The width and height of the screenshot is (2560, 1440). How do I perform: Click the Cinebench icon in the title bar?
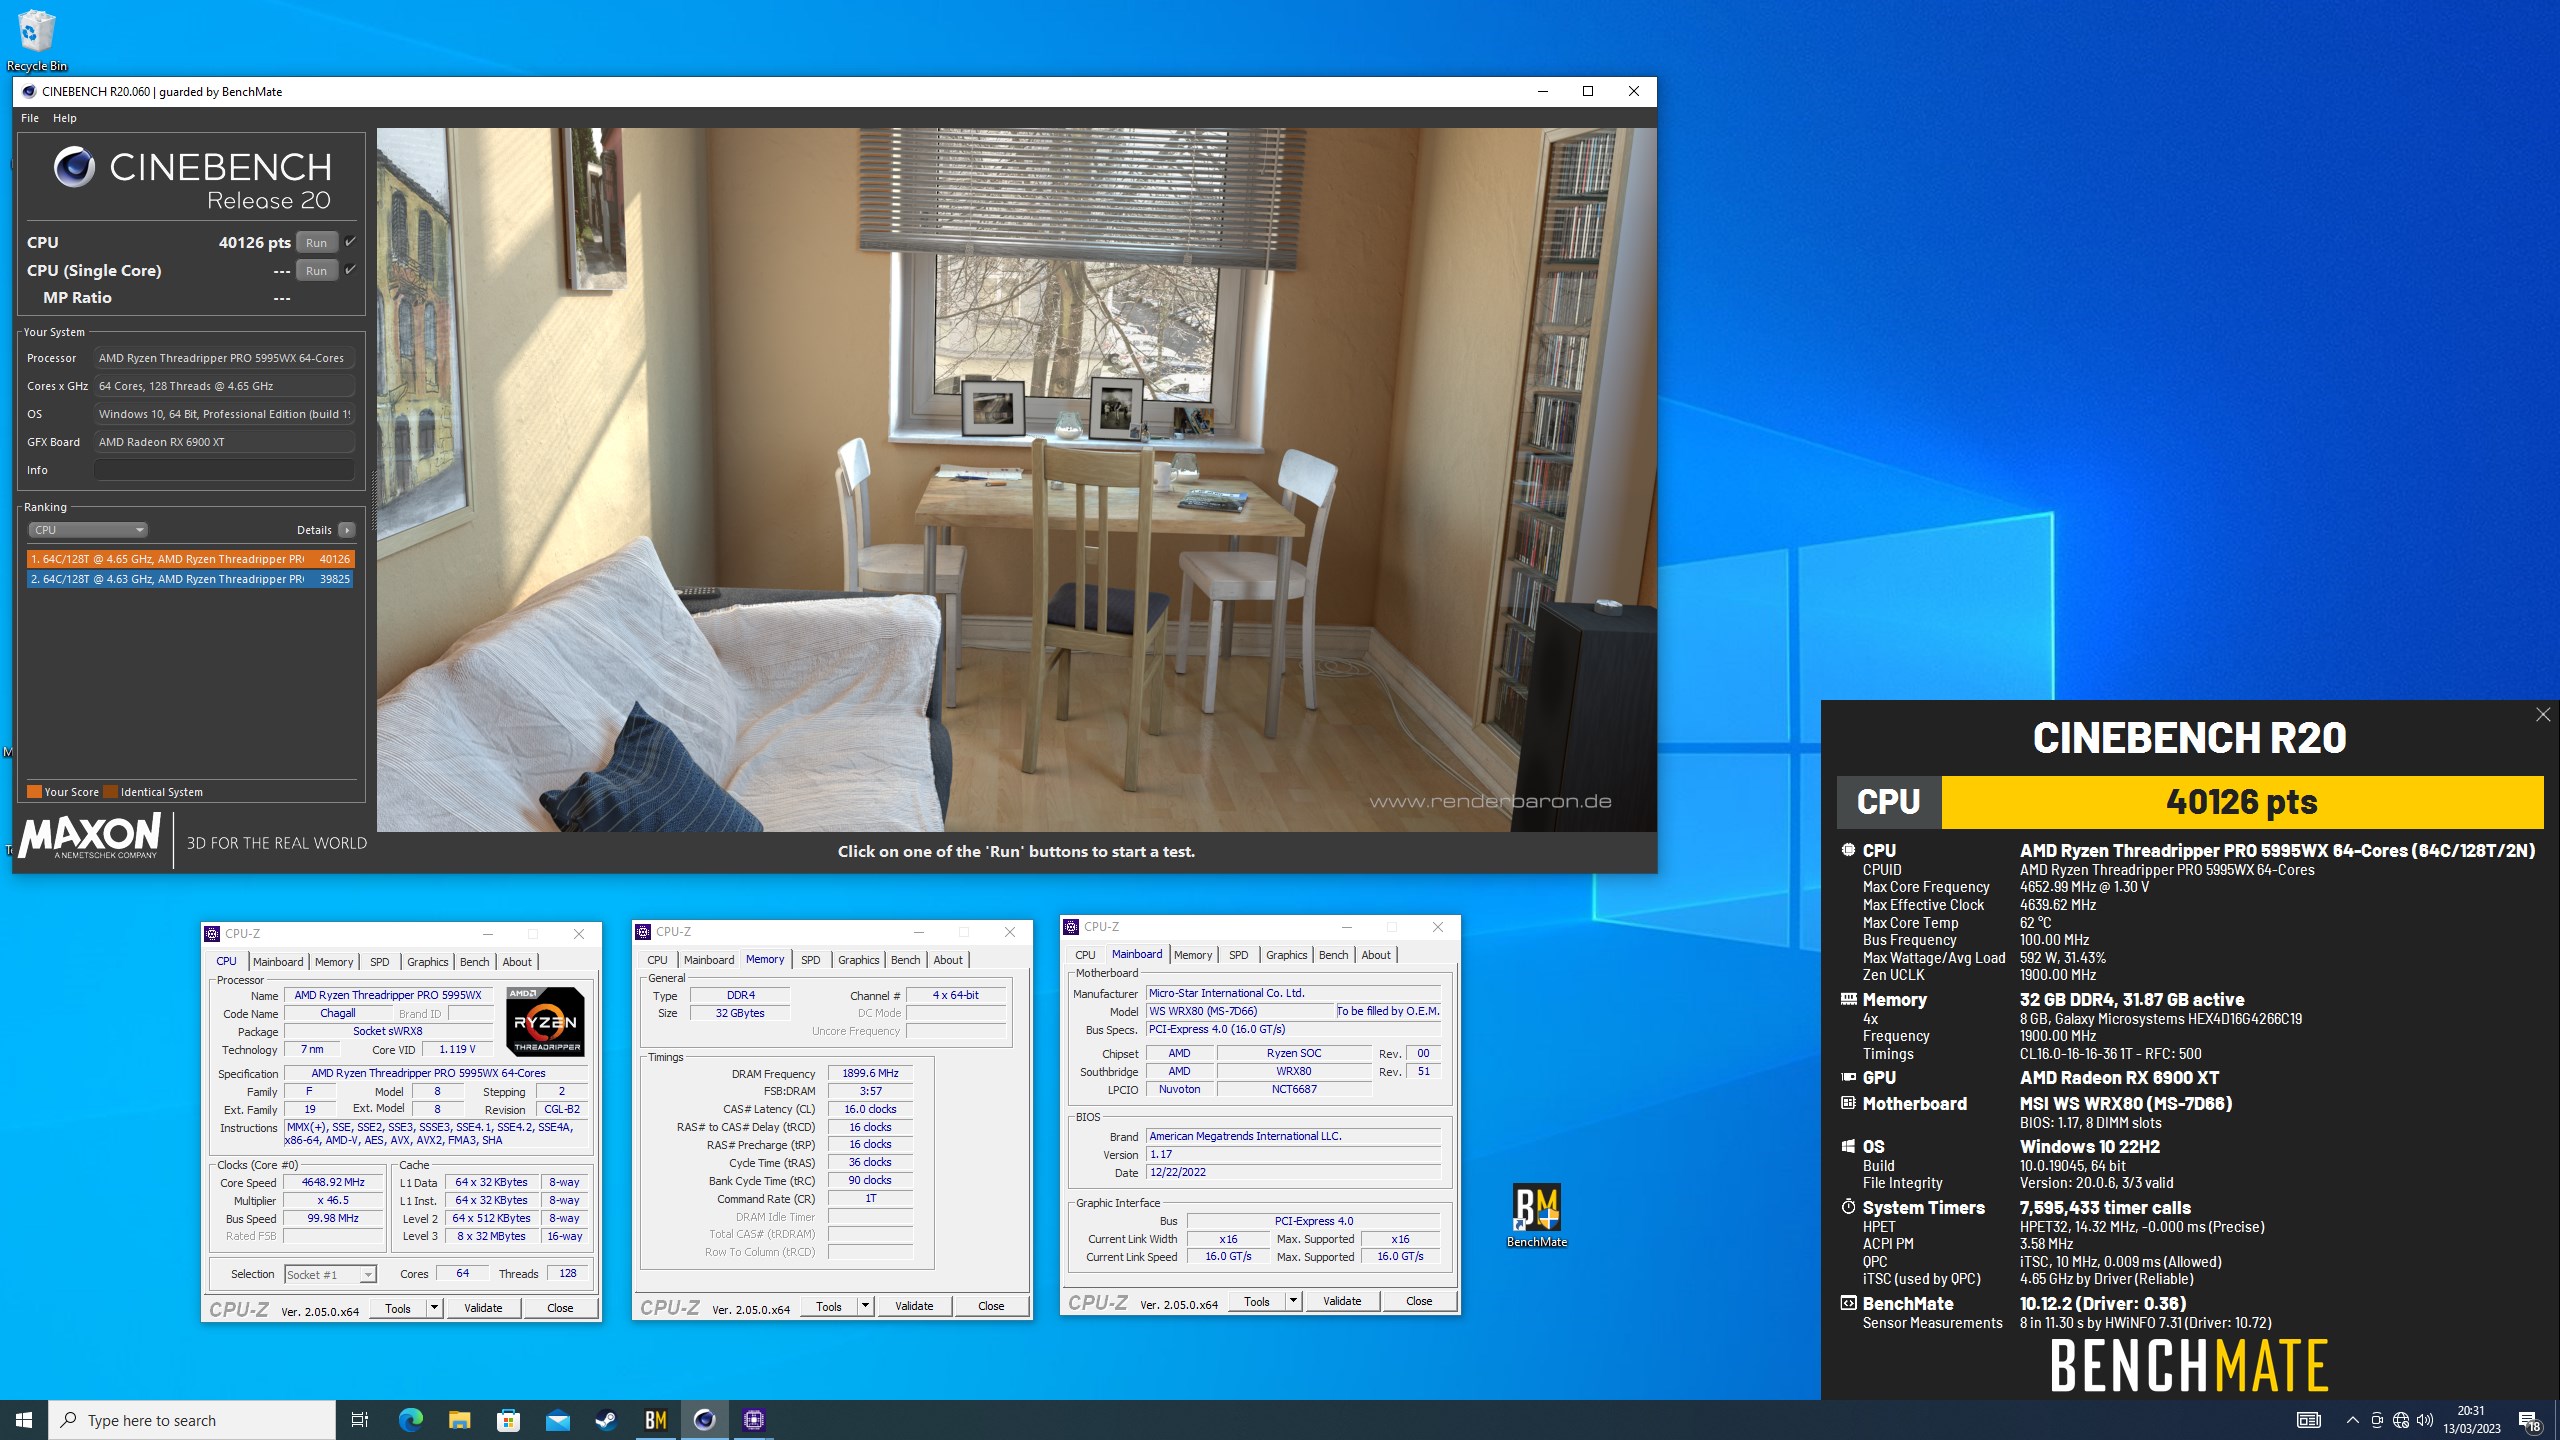pyautogui.click(x=29, y=91)
